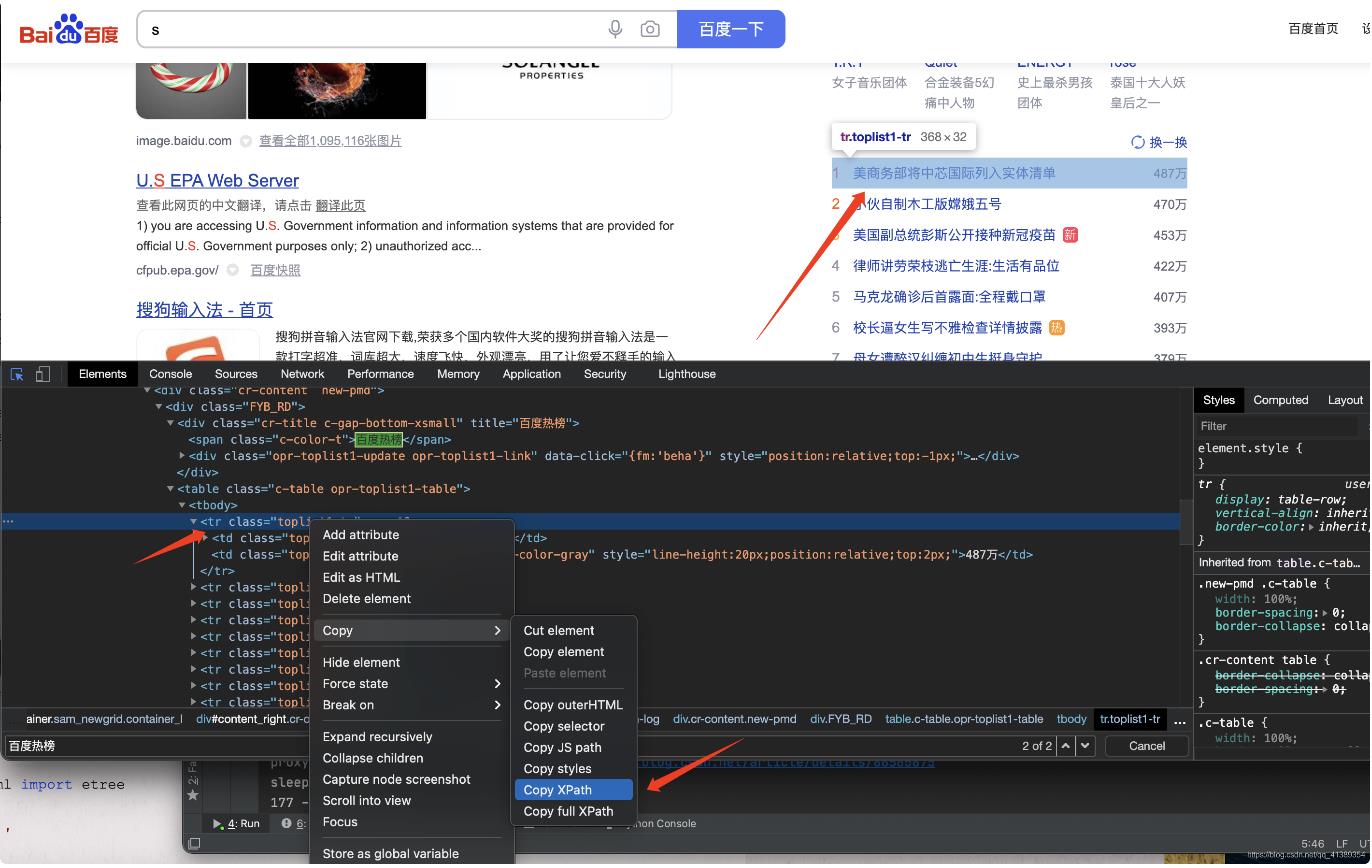Click the Cancel button in the DevTools search bar
Screen dimensions: 1372x868
point(1146,745)
